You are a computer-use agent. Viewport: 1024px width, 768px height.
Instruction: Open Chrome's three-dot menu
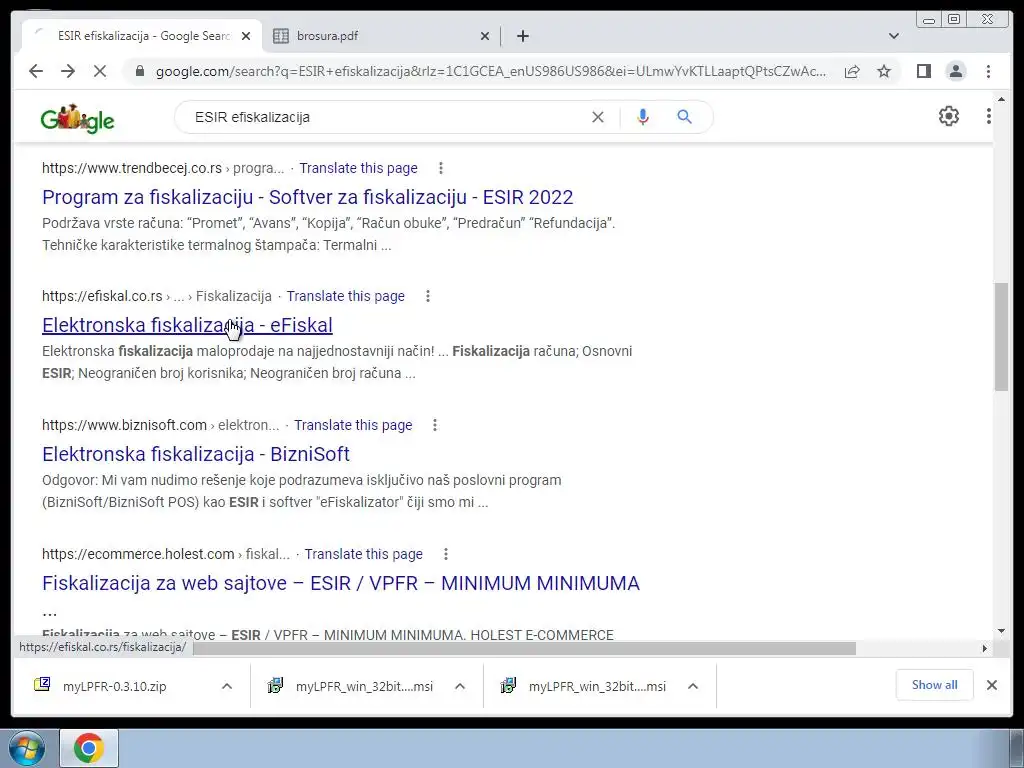(988, 71)
